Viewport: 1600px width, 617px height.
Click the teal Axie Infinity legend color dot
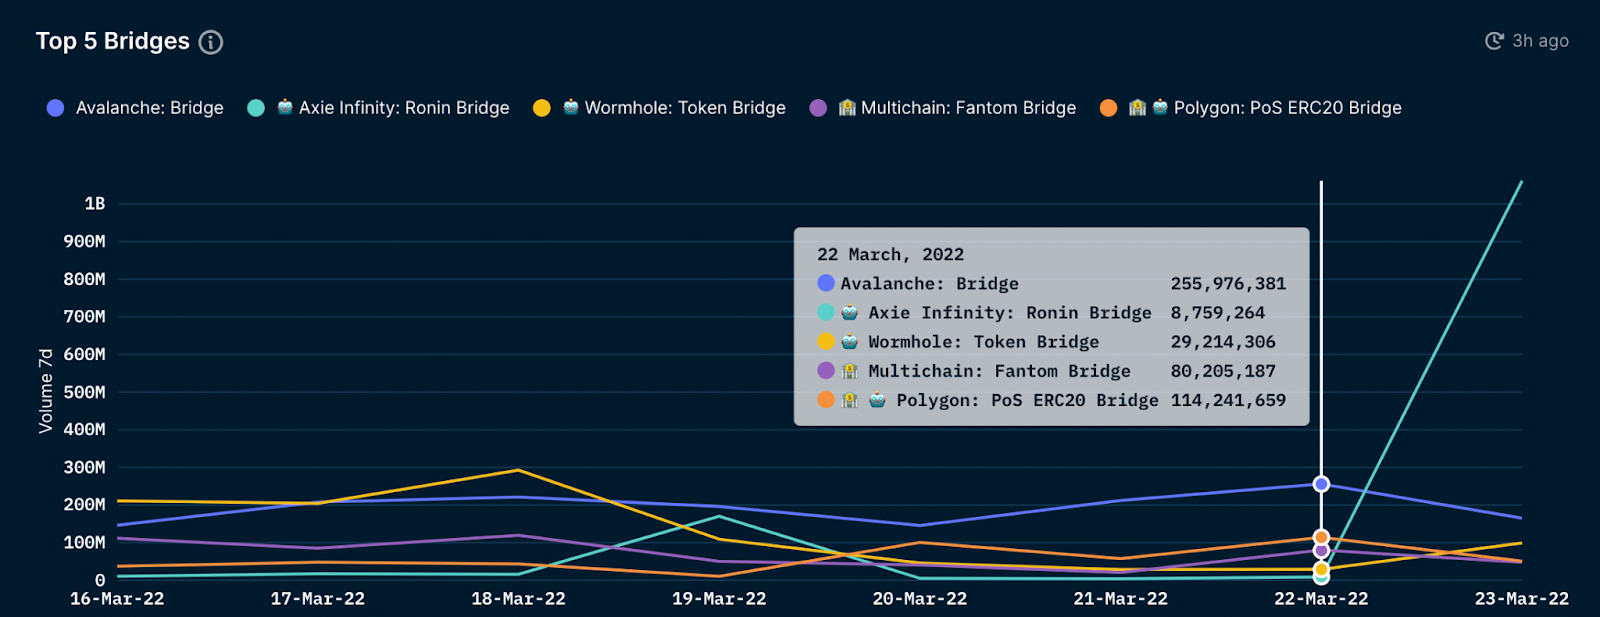pos(256,108)
